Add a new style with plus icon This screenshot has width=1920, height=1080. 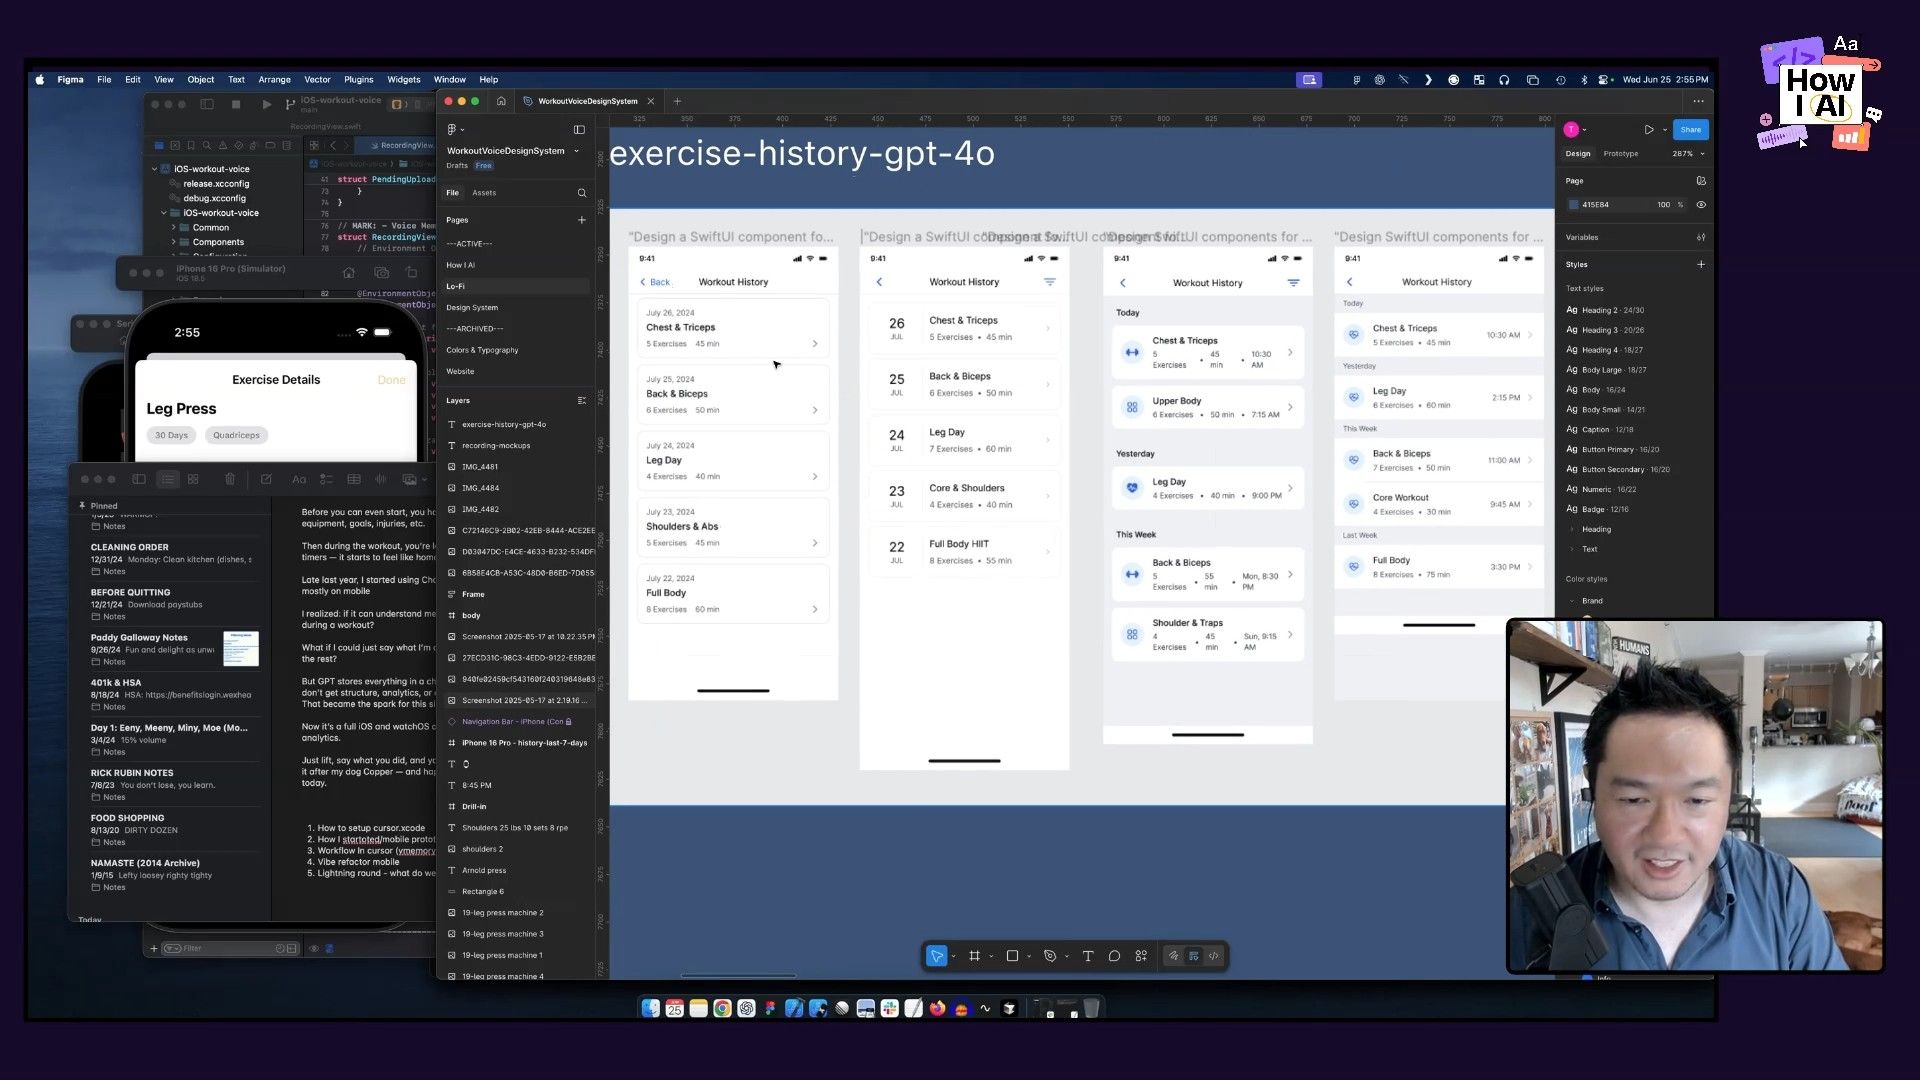(1701, 264)
